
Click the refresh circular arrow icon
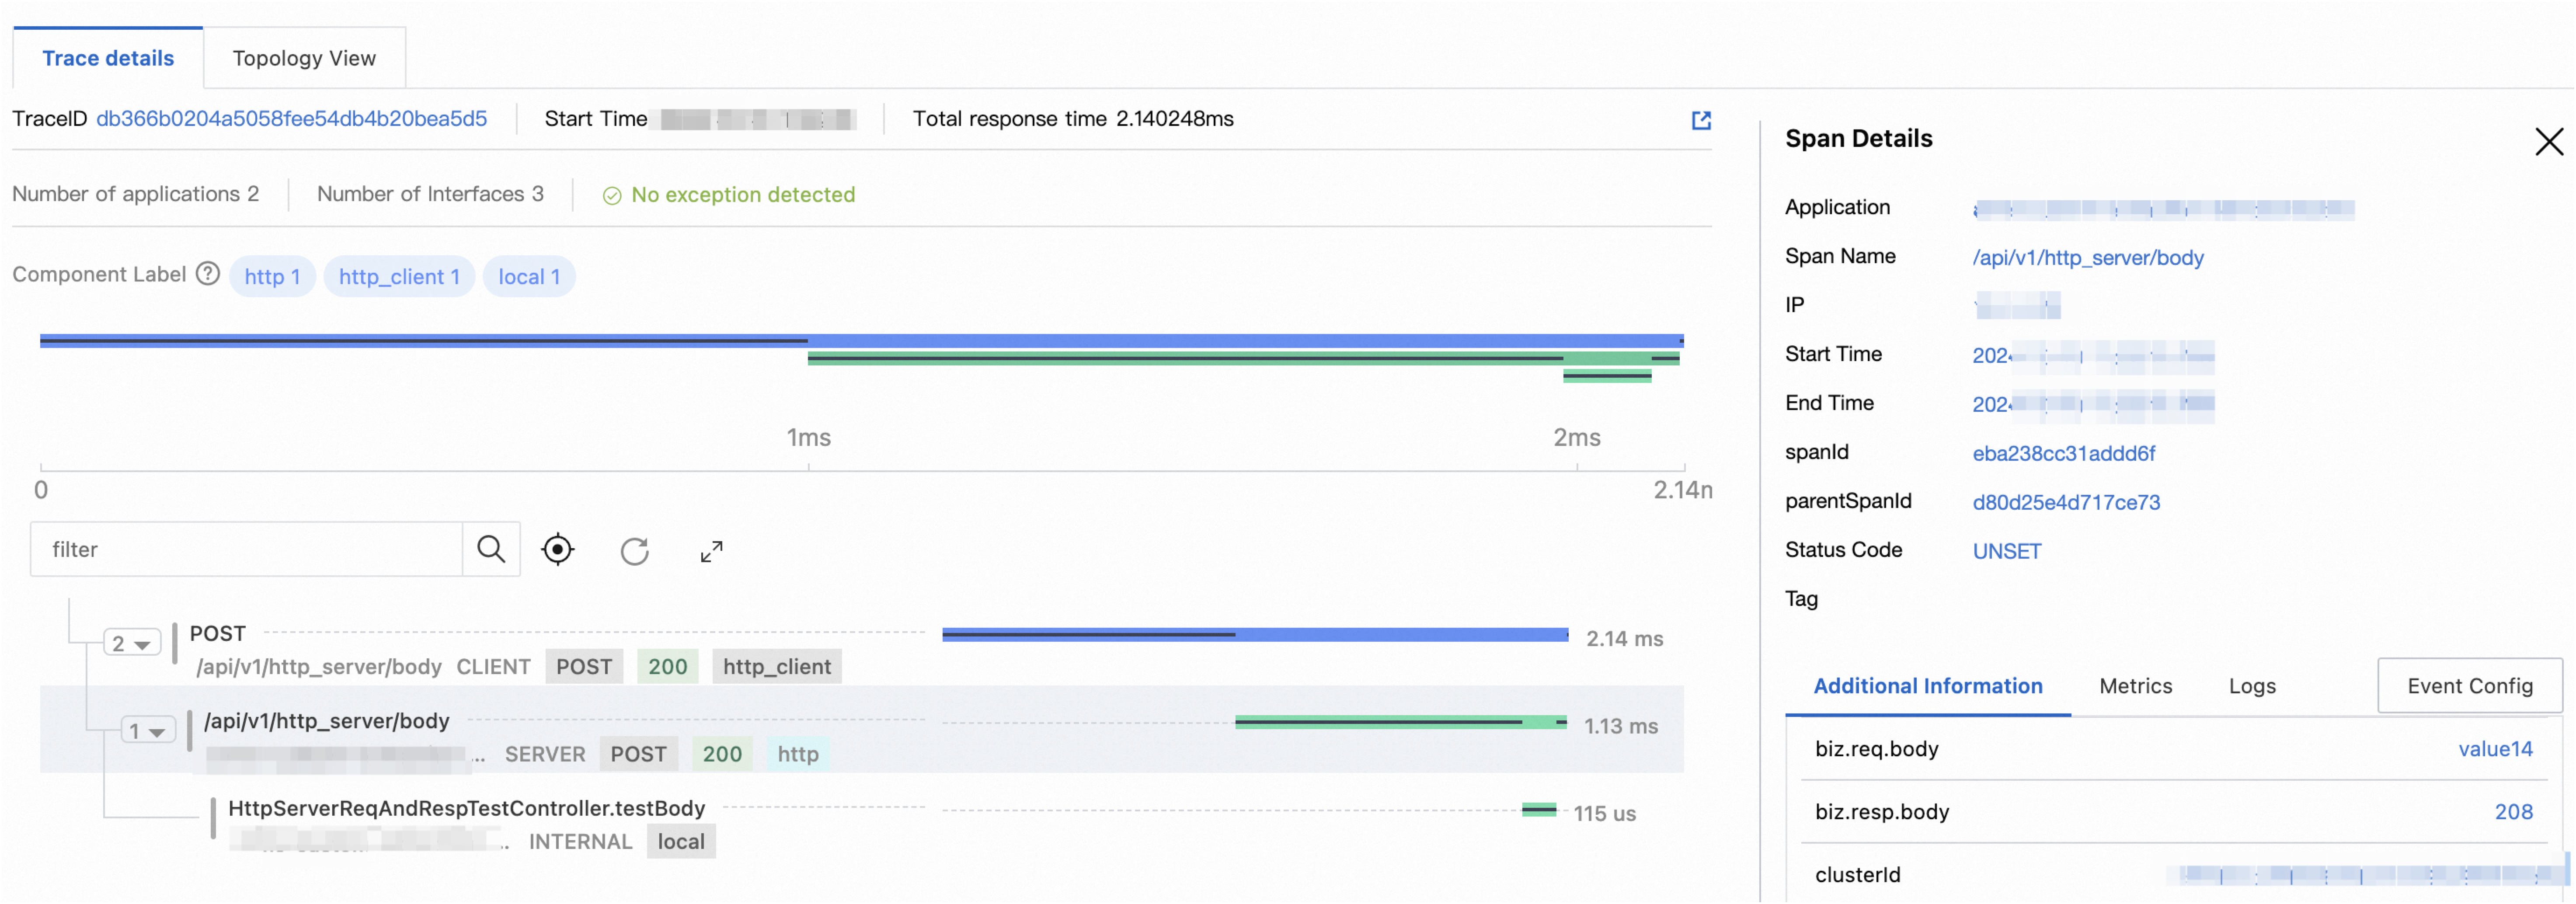634,551
